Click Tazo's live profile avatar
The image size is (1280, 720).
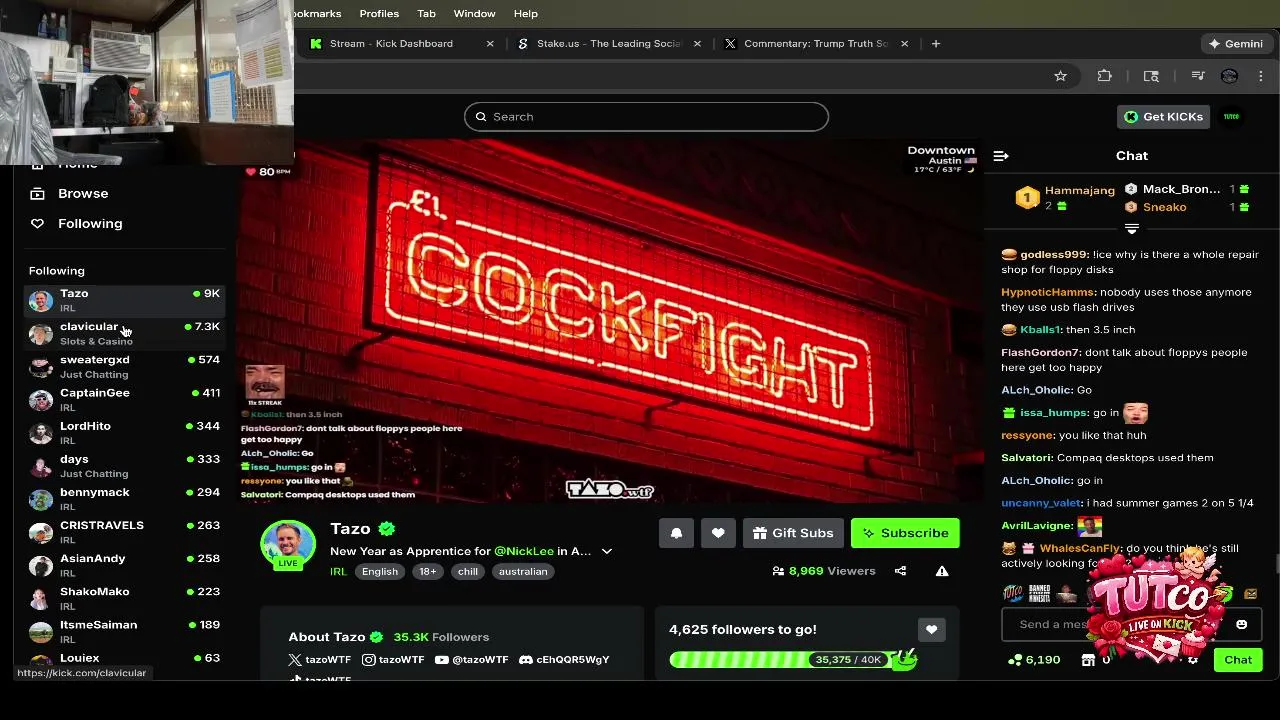(x=288, y=545)
